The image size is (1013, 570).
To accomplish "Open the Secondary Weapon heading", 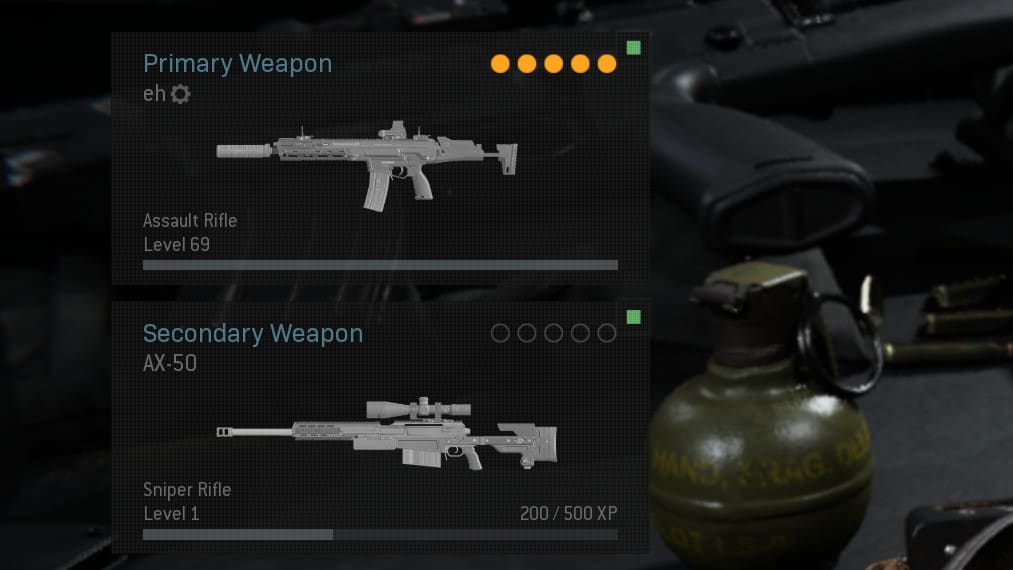I will coord(253,333).
